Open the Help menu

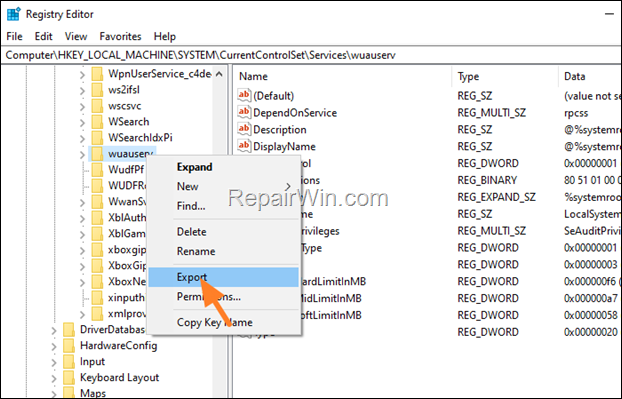pos(165,36)
